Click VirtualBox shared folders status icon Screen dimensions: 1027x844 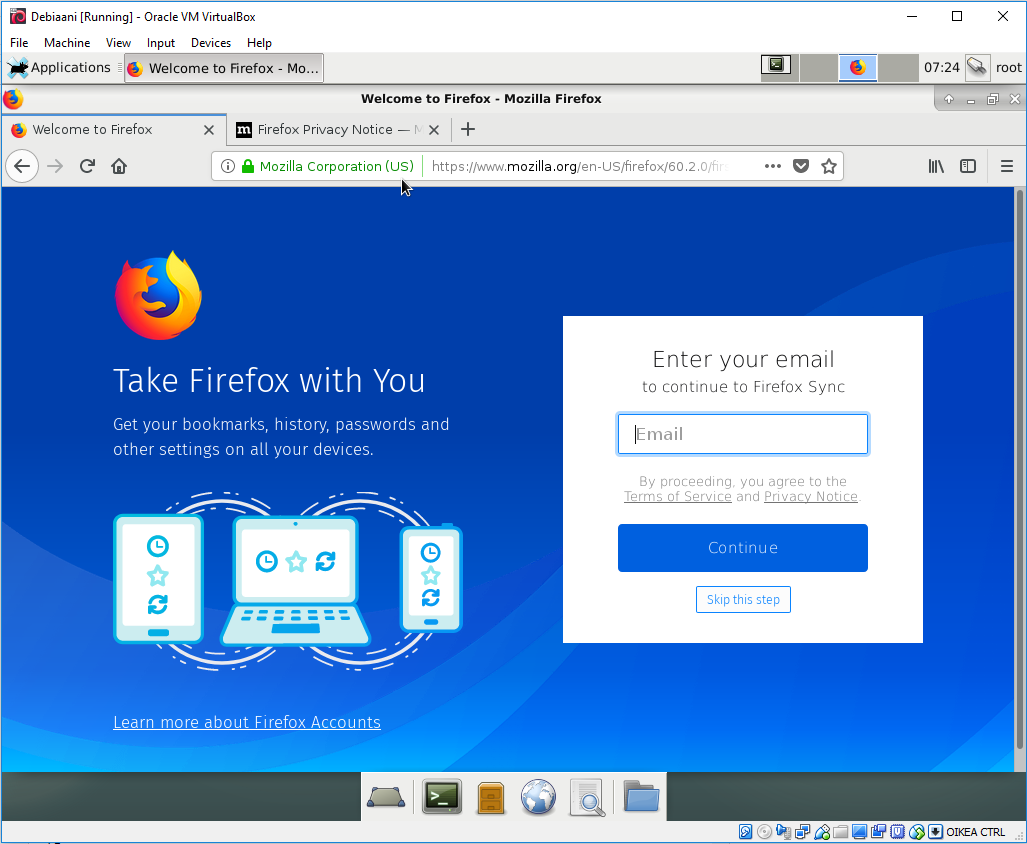coord(840,832)
